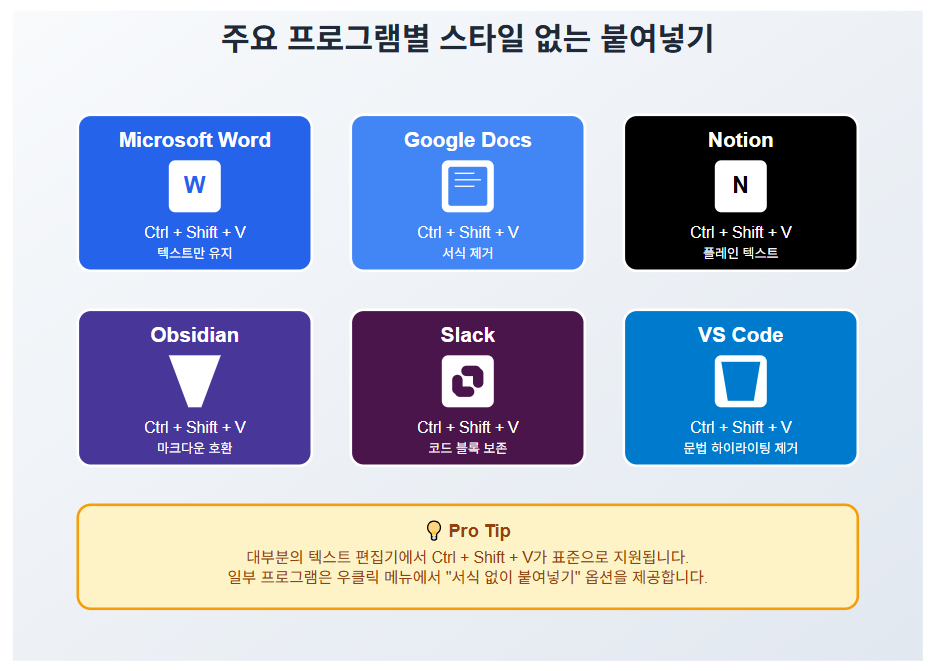939x671 pixels.
Task: Select the Google Docs card title
Action: tap(468, 140)
